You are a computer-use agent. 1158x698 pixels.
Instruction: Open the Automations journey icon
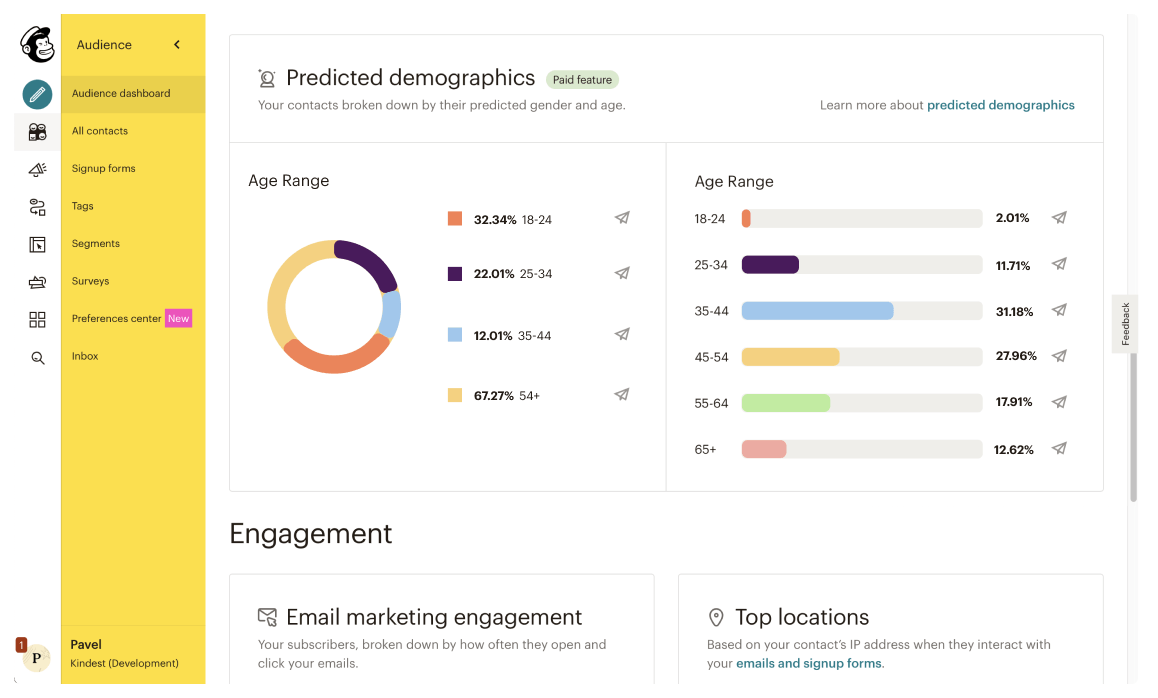(37, 205)
